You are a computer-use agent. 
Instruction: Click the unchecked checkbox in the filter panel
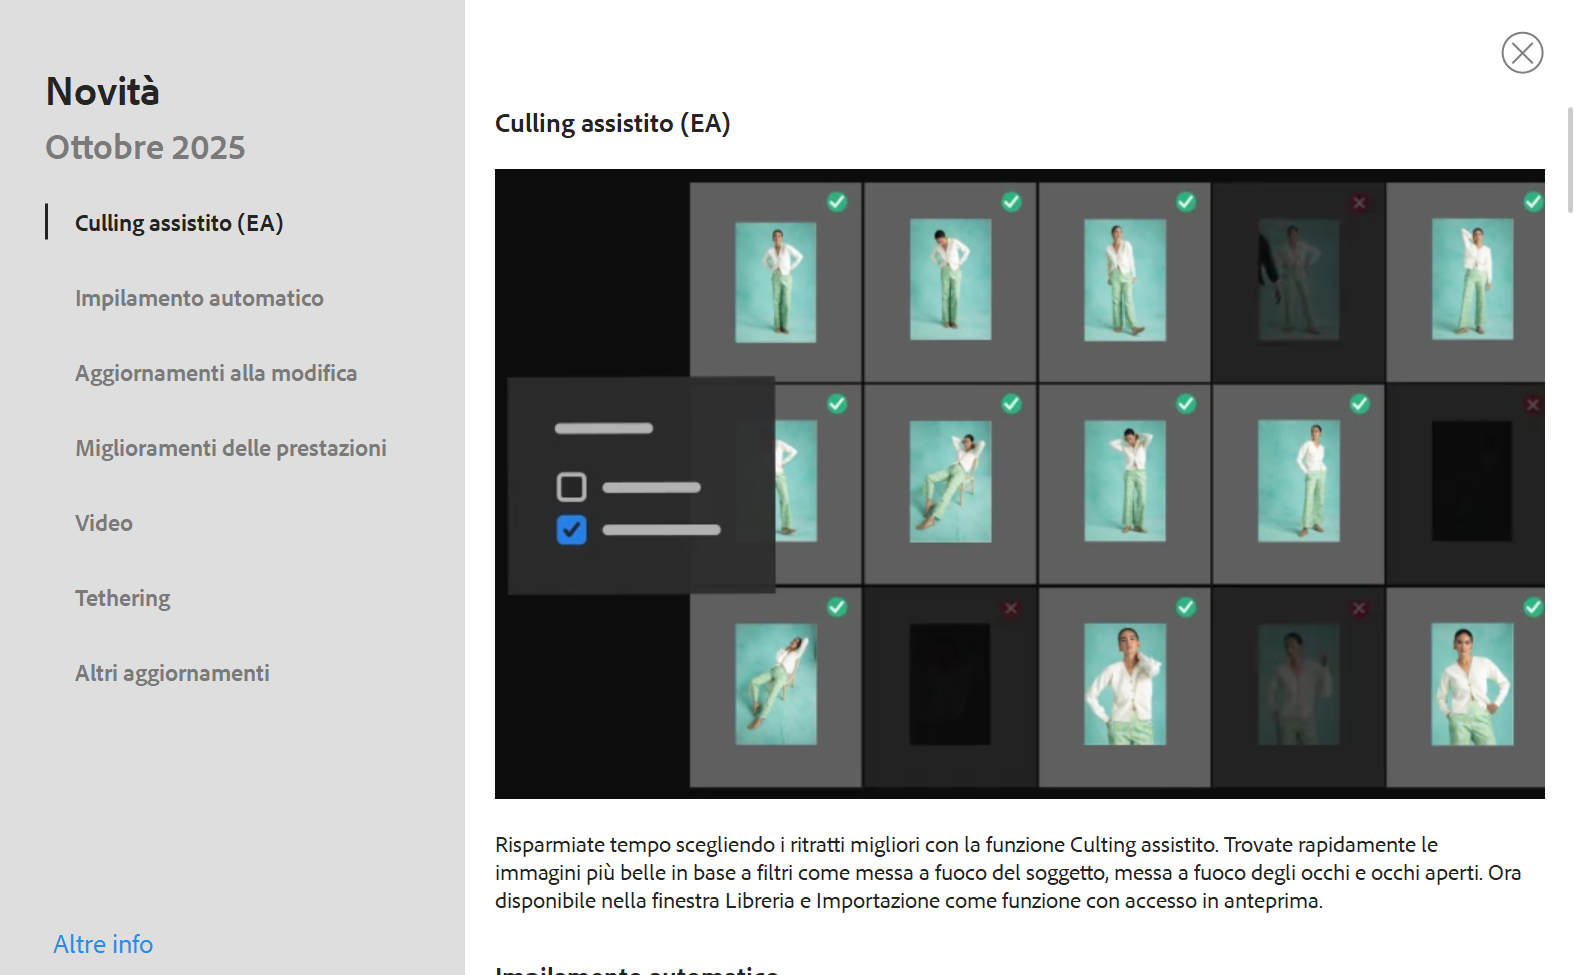[571, 487]
